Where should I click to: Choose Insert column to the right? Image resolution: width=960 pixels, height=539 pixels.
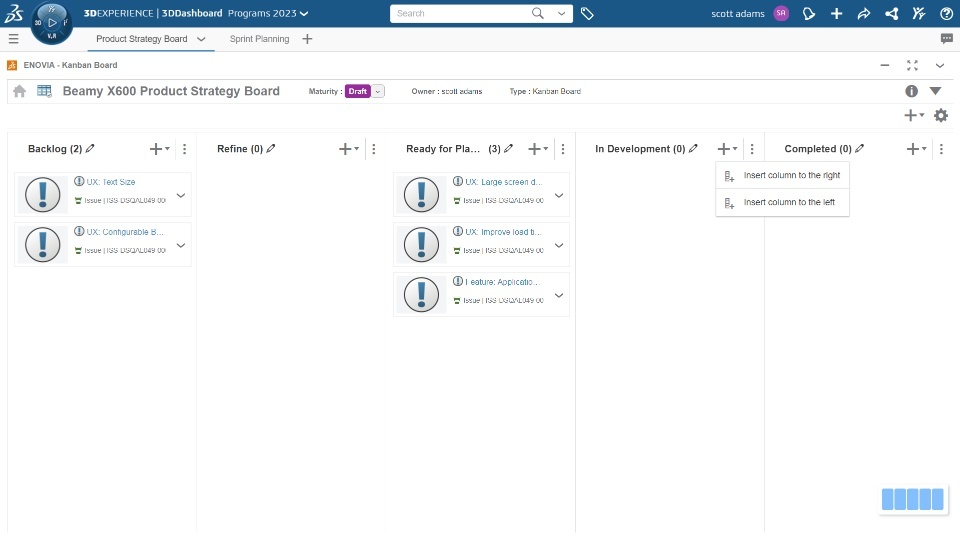coord(791,175)
